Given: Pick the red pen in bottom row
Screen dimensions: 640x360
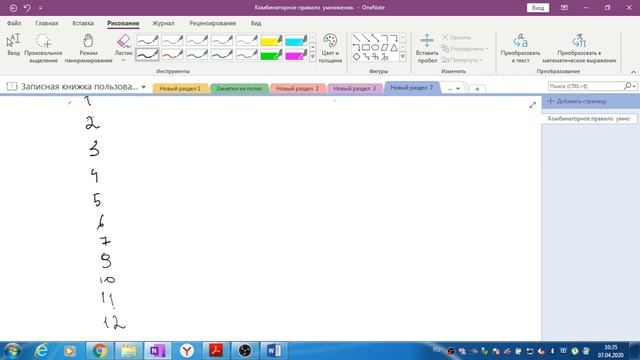Looking at the screenshot, I should (x=172, y=54).
